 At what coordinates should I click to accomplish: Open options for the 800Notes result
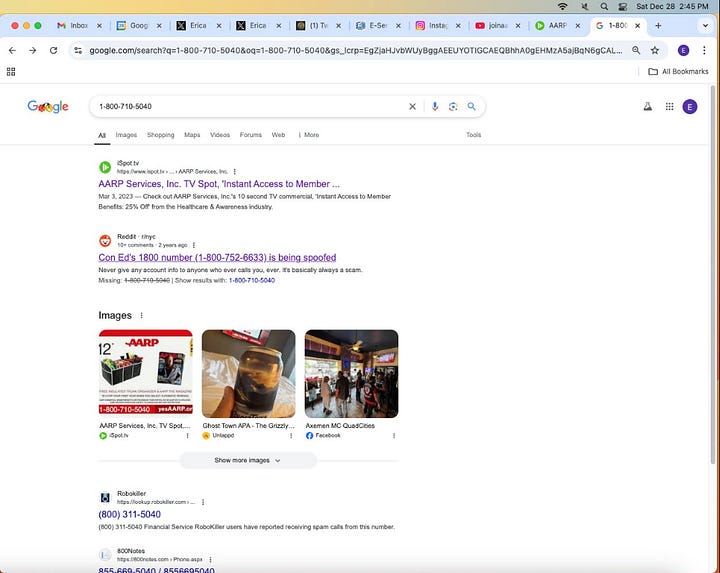[210, 560]
